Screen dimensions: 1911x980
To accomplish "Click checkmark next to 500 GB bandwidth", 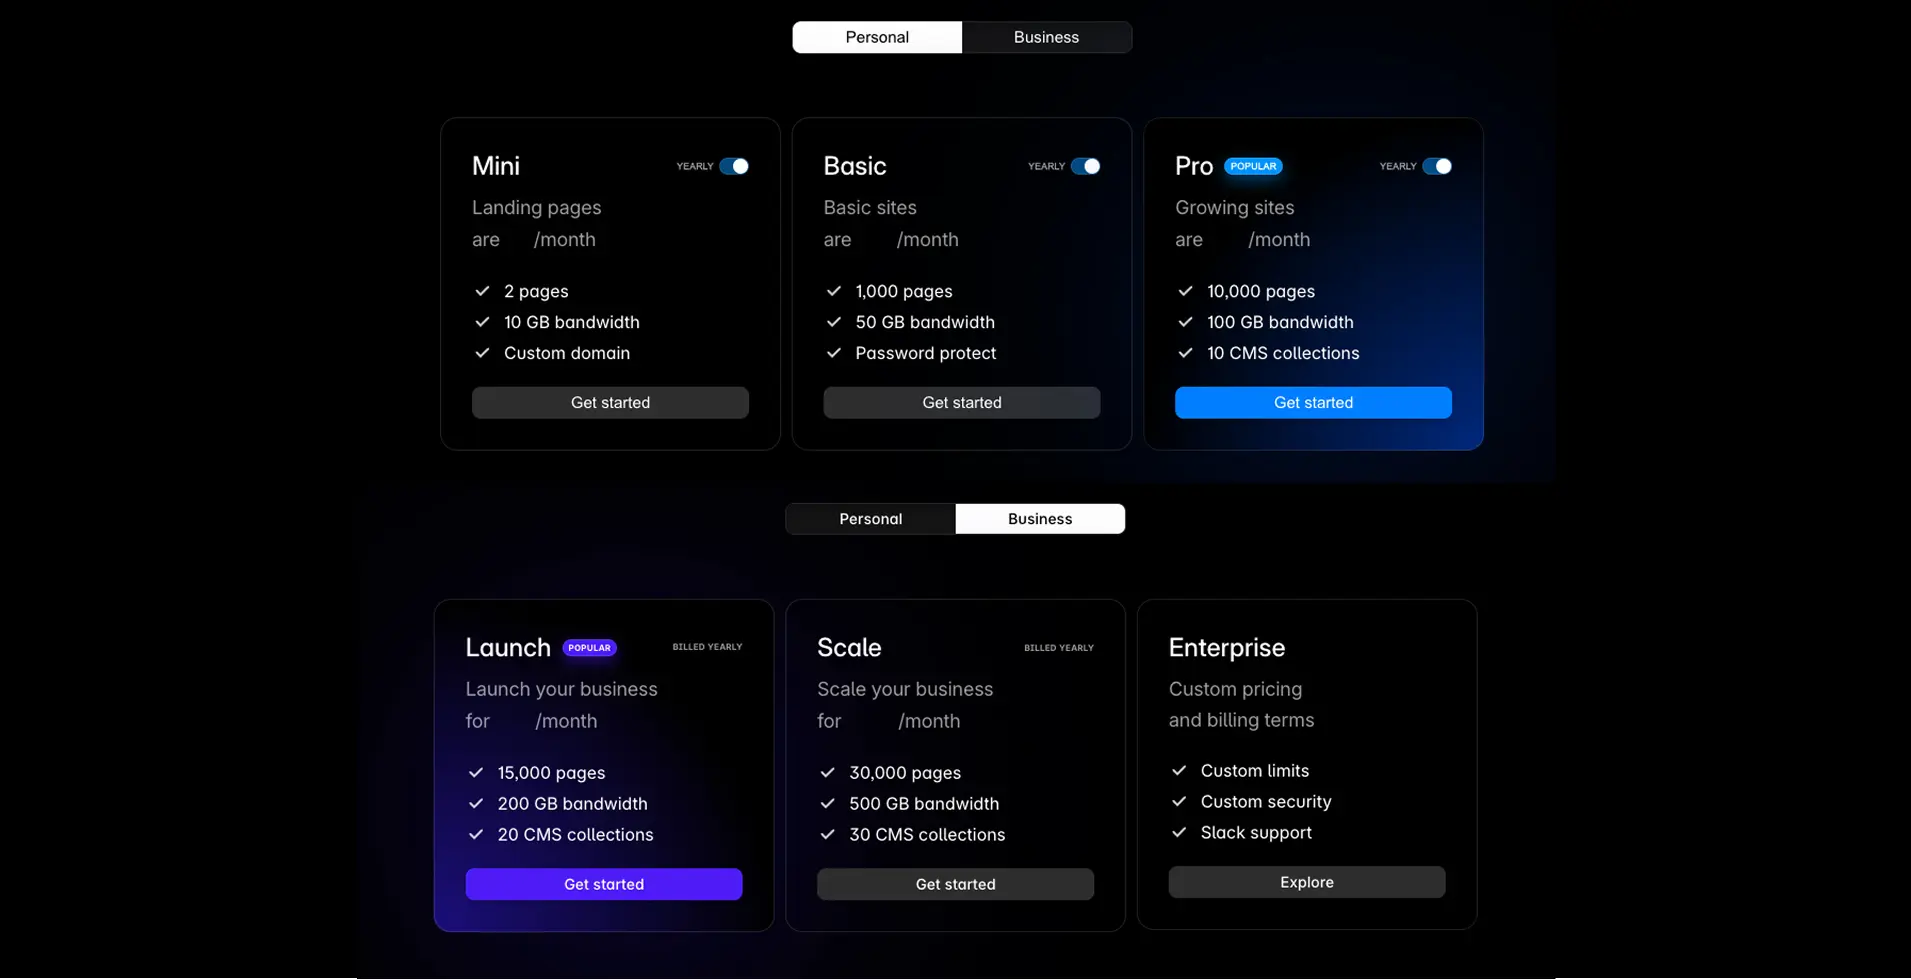I will point(827,804).
